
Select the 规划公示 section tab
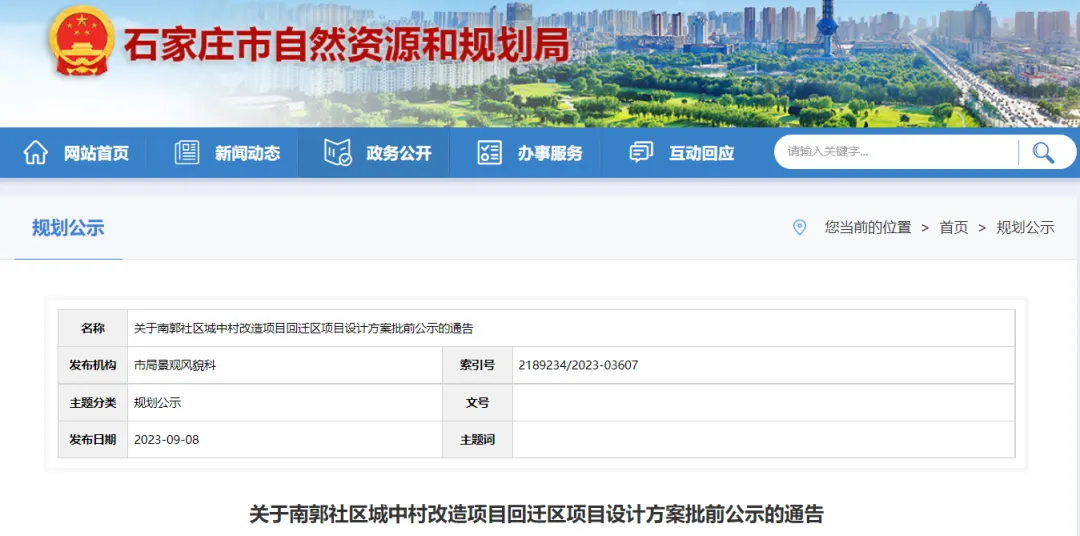coord(68,228)
